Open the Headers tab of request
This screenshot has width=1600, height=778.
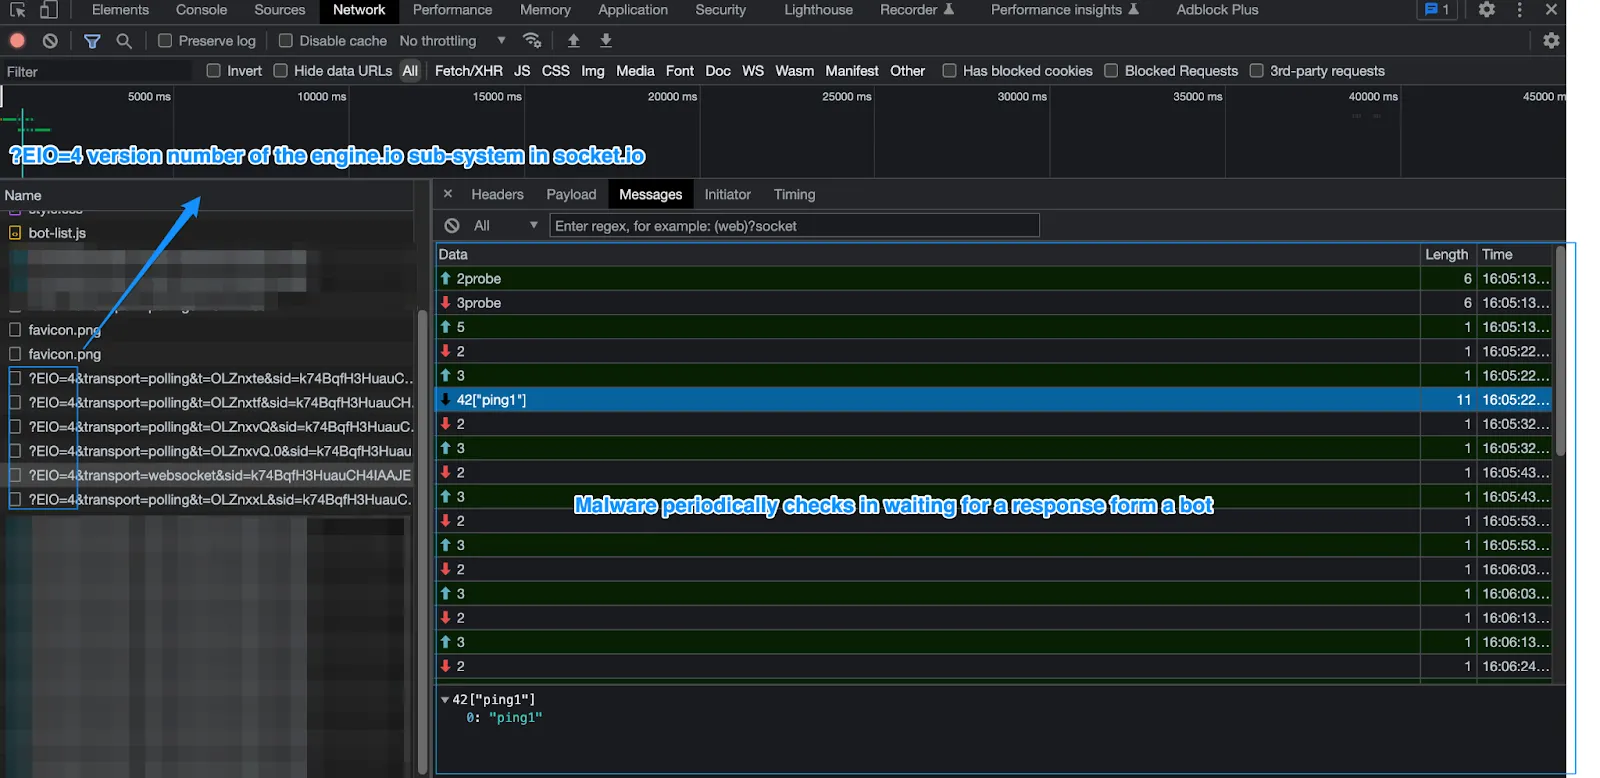[x=497, y=195]
